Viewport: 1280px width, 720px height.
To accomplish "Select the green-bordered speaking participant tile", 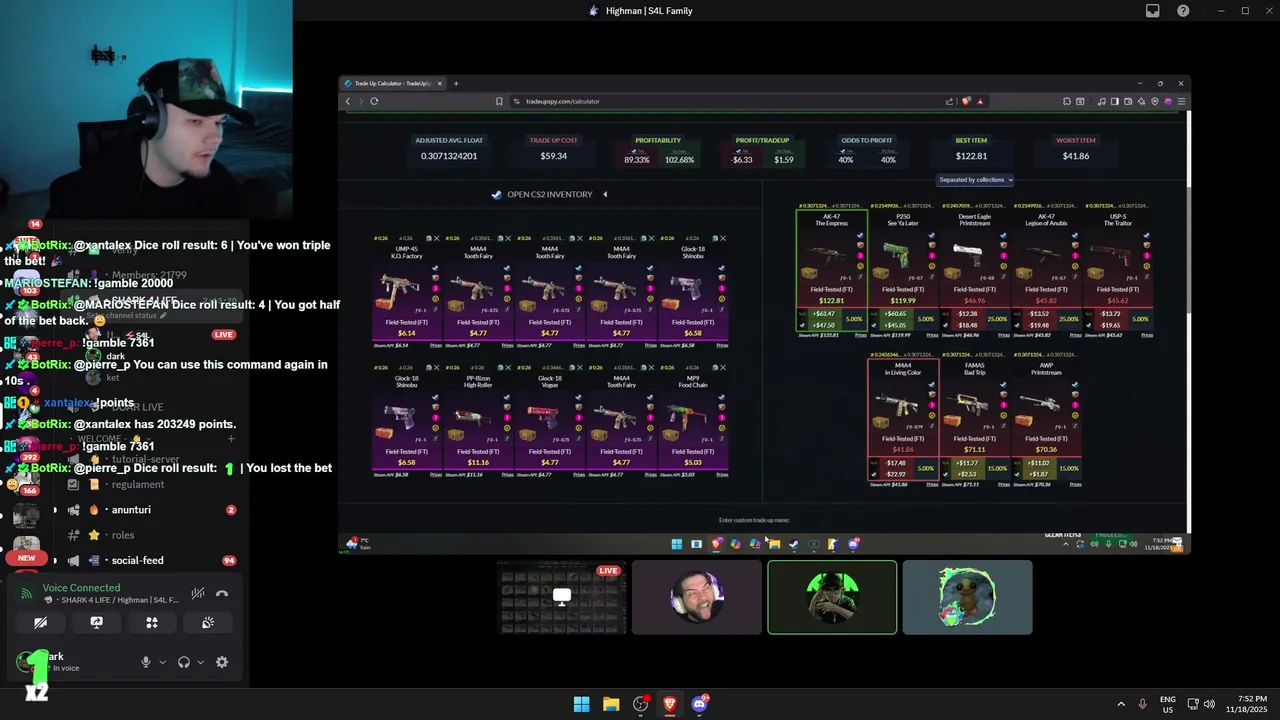I will click(x=832, y=597).
